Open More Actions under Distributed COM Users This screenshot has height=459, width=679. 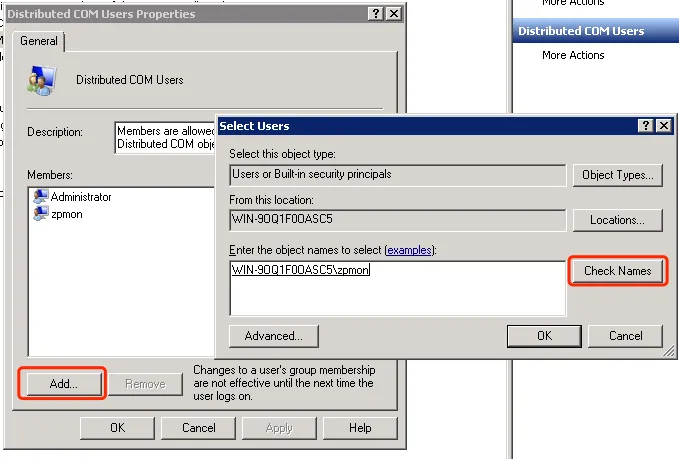[573, 55]
